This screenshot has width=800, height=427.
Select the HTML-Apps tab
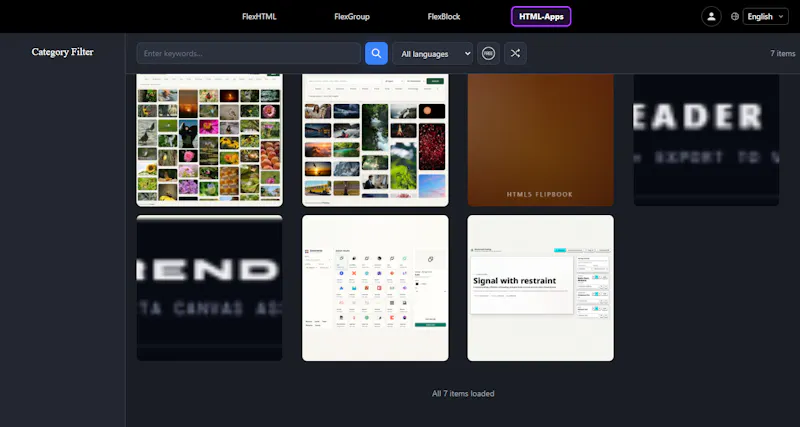click(541, 16)
